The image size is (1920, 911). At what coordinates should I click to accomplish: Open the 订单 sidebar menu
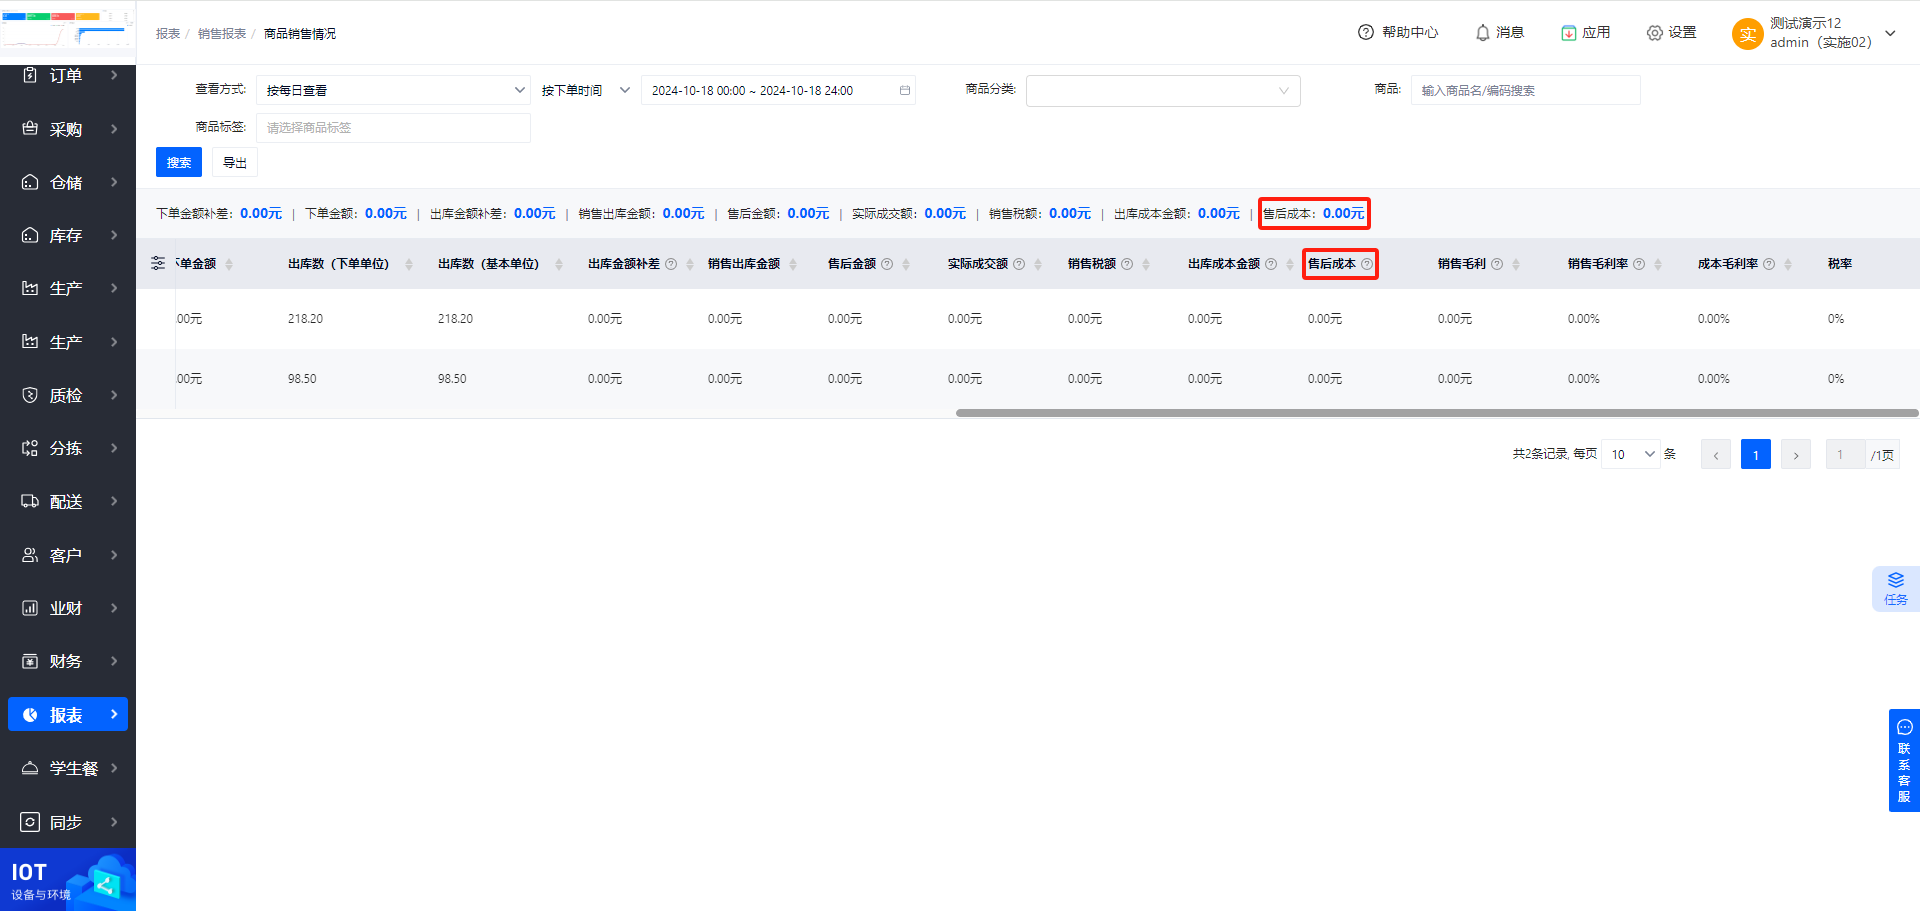tap(68, 75)
